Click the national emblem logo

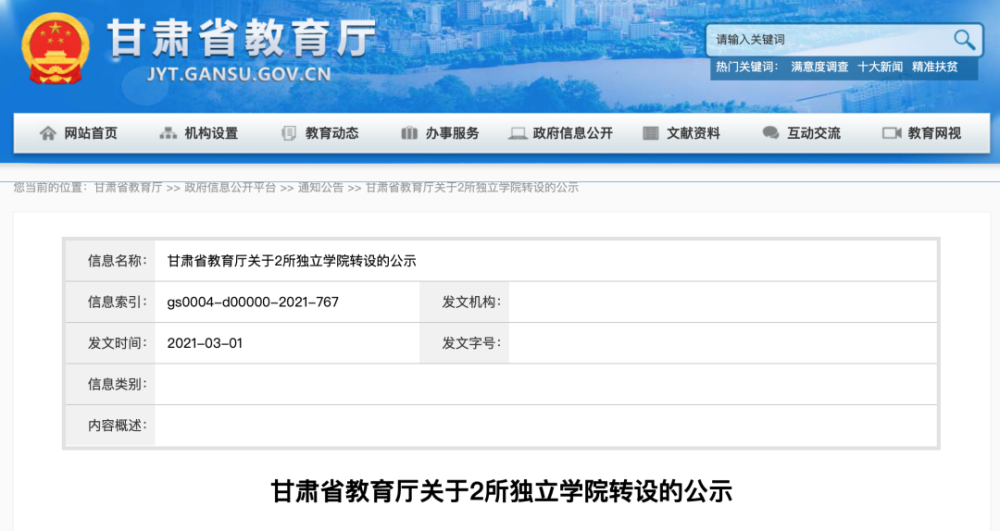[55, 48]
